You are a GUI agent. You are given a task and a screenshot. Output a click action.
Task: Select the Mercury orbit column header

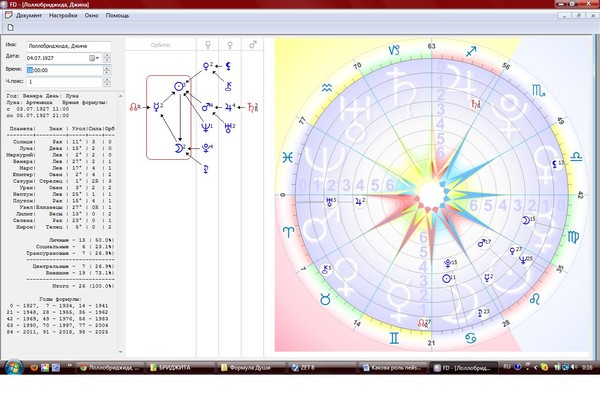coord(208,45)
